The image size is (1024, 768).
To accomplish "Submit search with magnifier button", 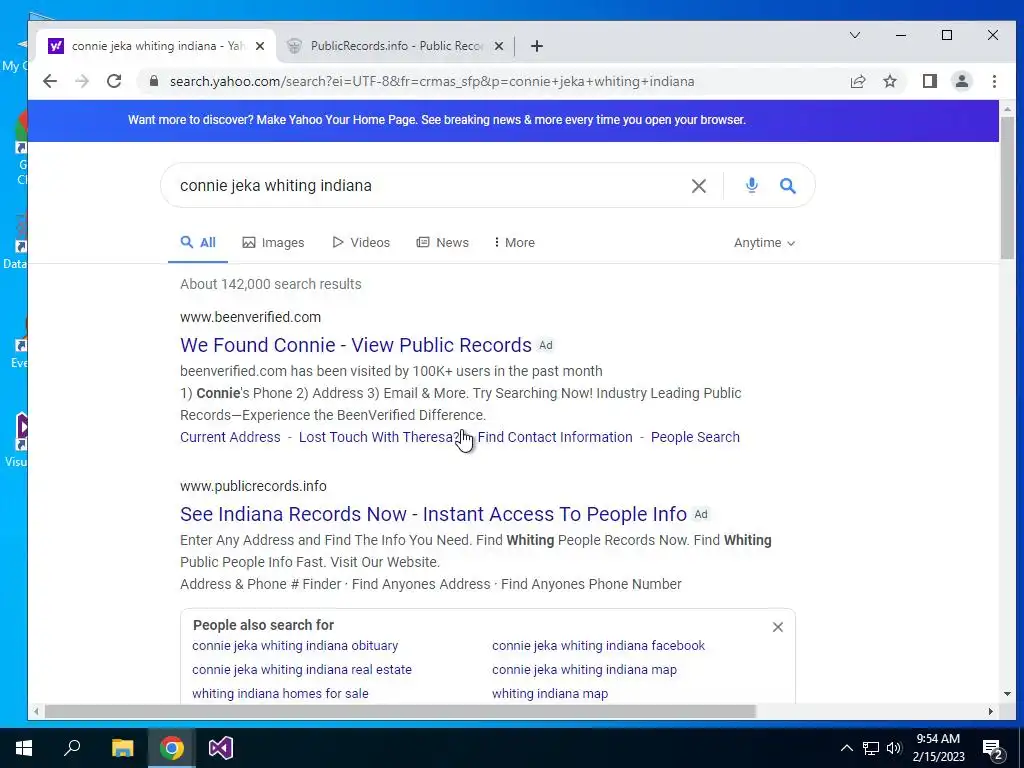I will click(788, 185).
